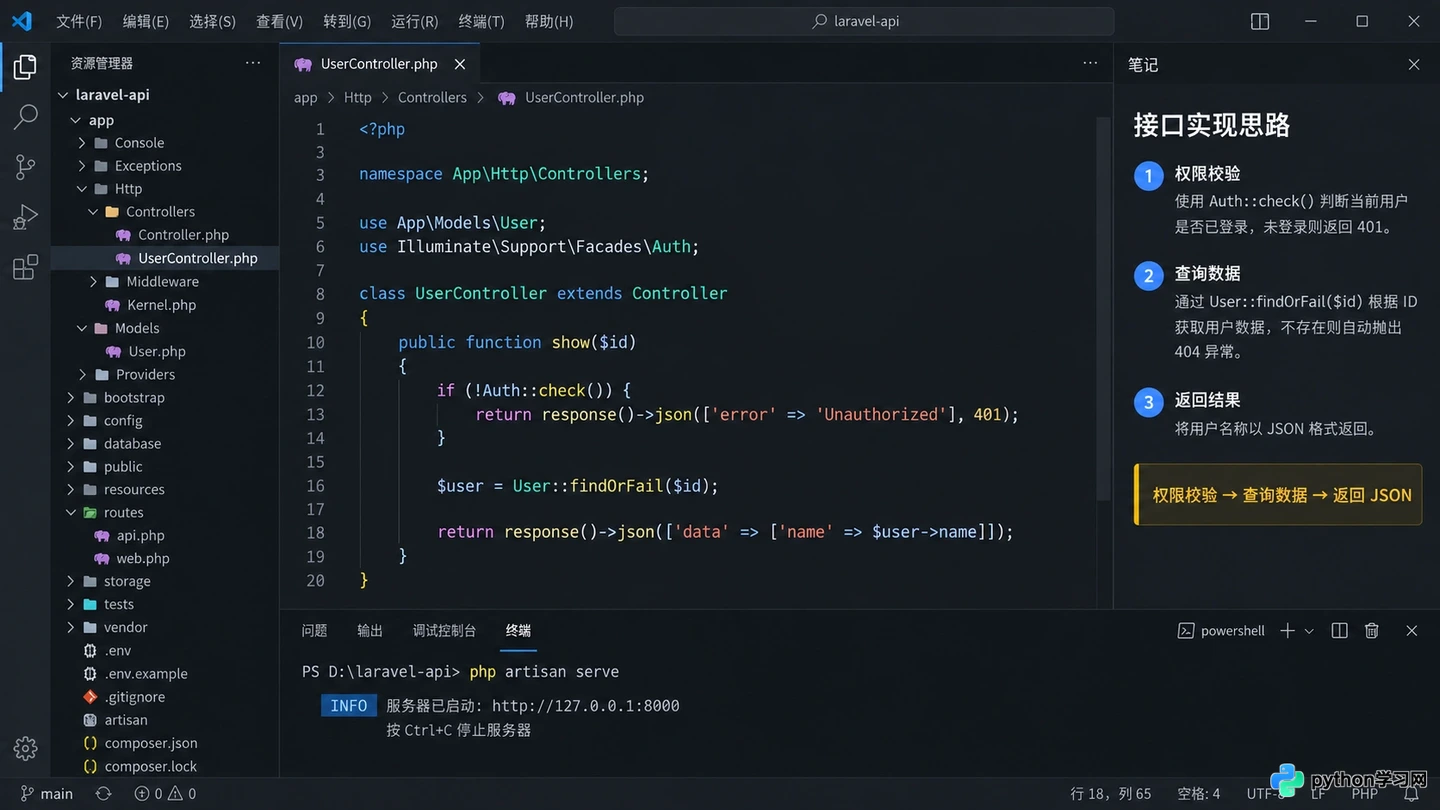The width and height of the screenshot is (1440, 810).
Task: Toggle the editor layout icon in title bar
Action: pyautogui.click(x=1260, y=21)
